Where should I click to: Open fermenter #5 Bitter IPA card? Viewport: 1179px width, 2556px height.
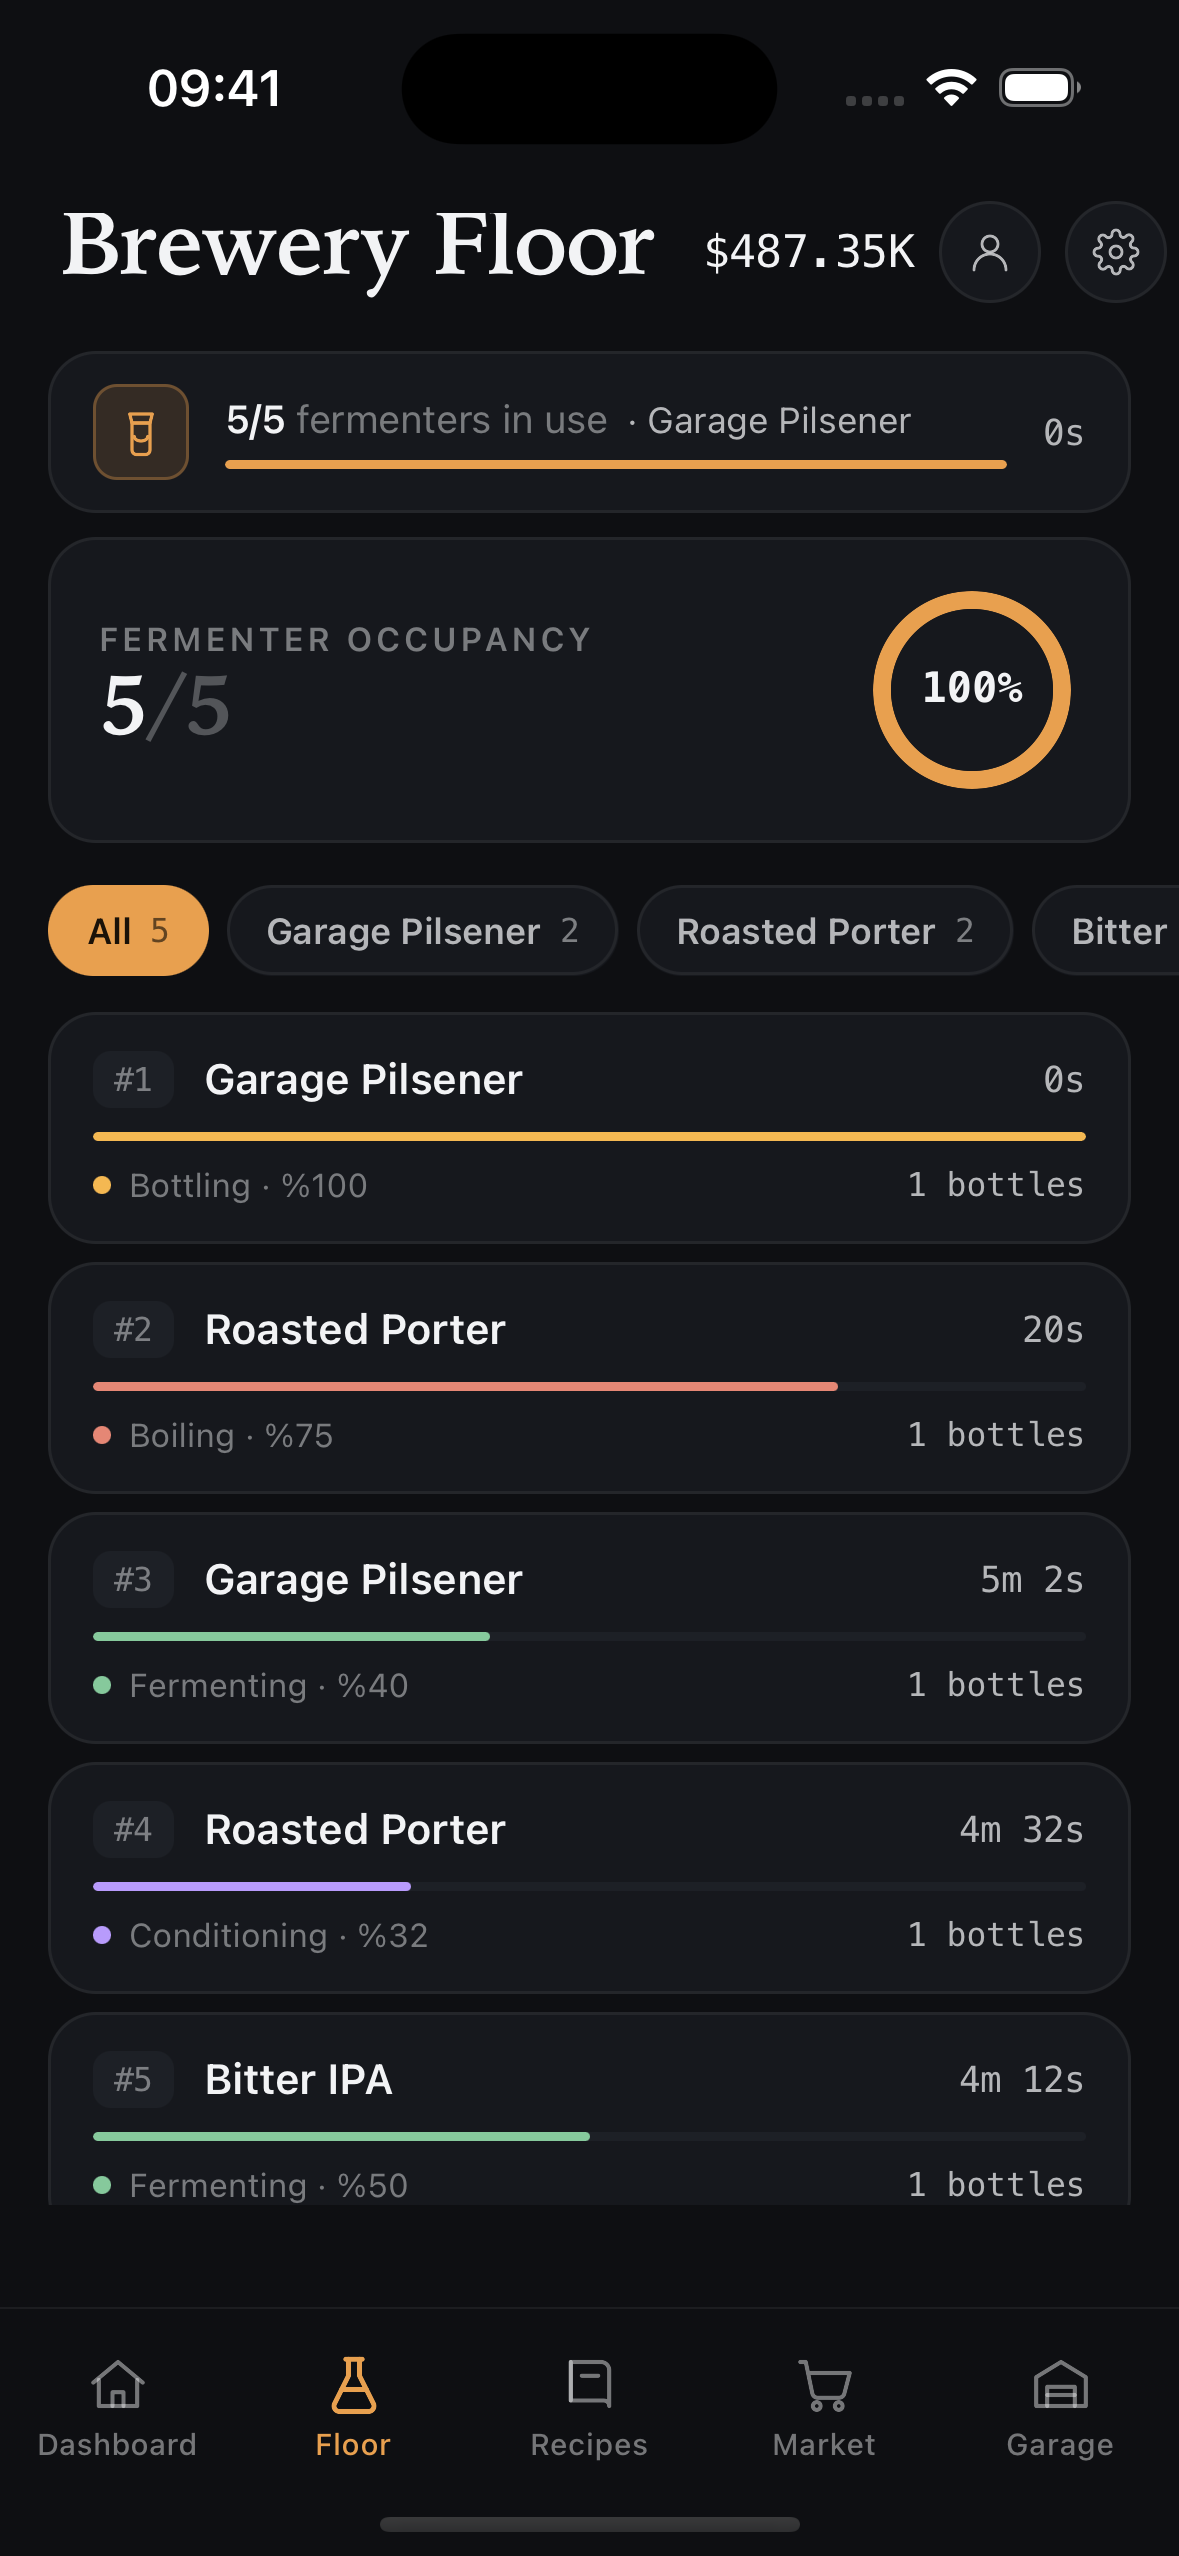click(x=589, y=2110)
